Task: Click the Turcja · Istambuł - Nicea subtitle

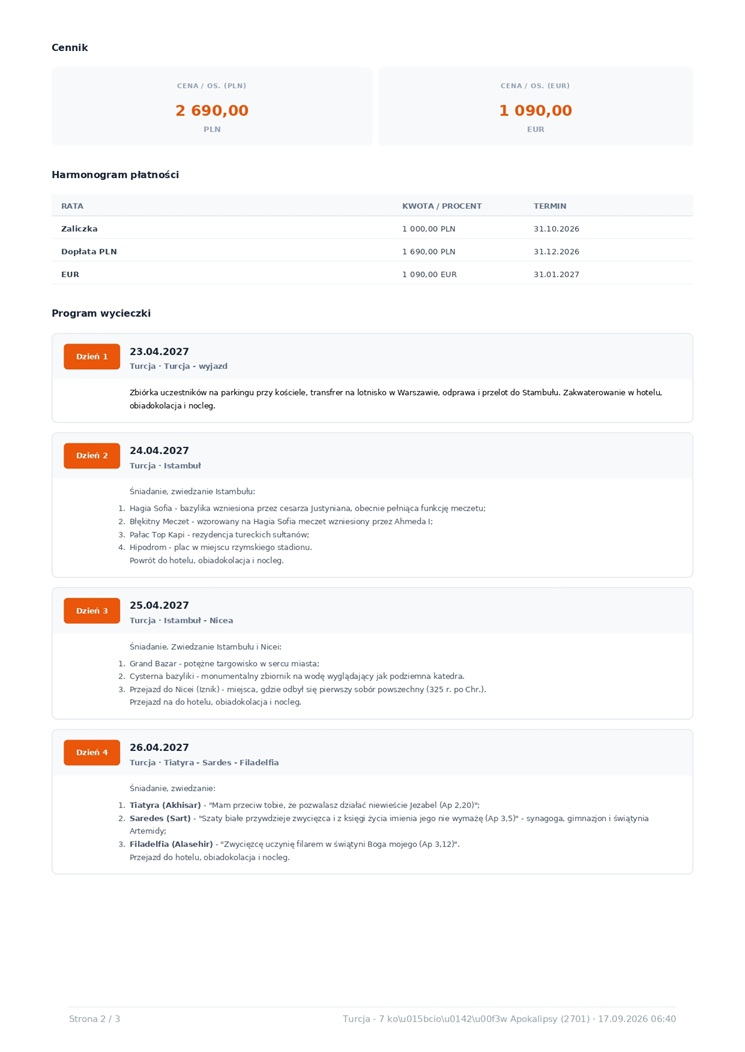Action: (x=181, y=621)
